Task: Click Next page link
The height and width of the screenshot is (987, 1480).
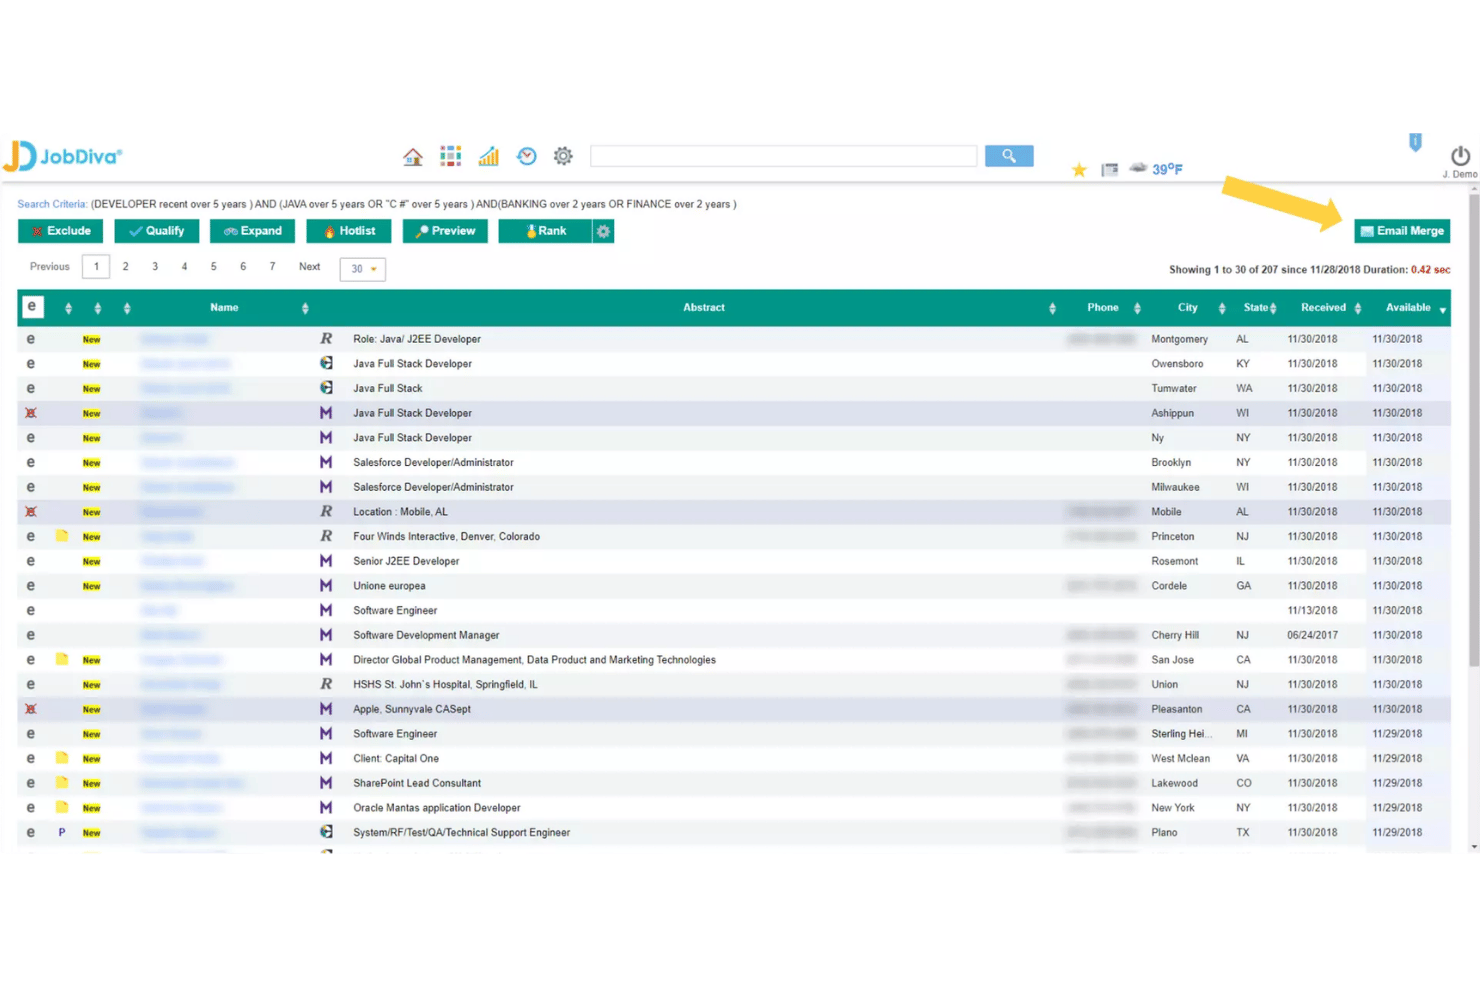Action: click(310, 267)
